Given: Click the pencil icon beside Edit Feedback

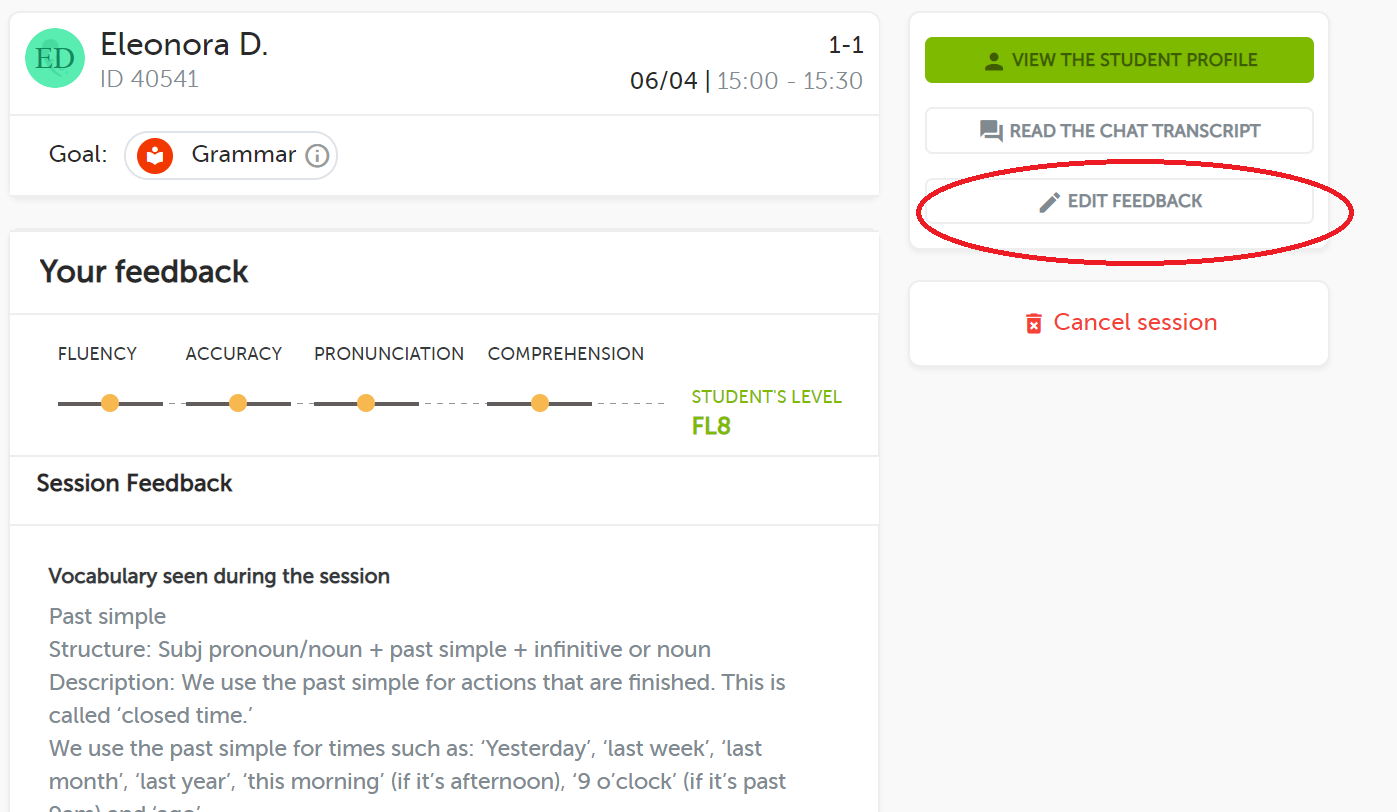Looking at the screenshot, I should coord(1049,202).
